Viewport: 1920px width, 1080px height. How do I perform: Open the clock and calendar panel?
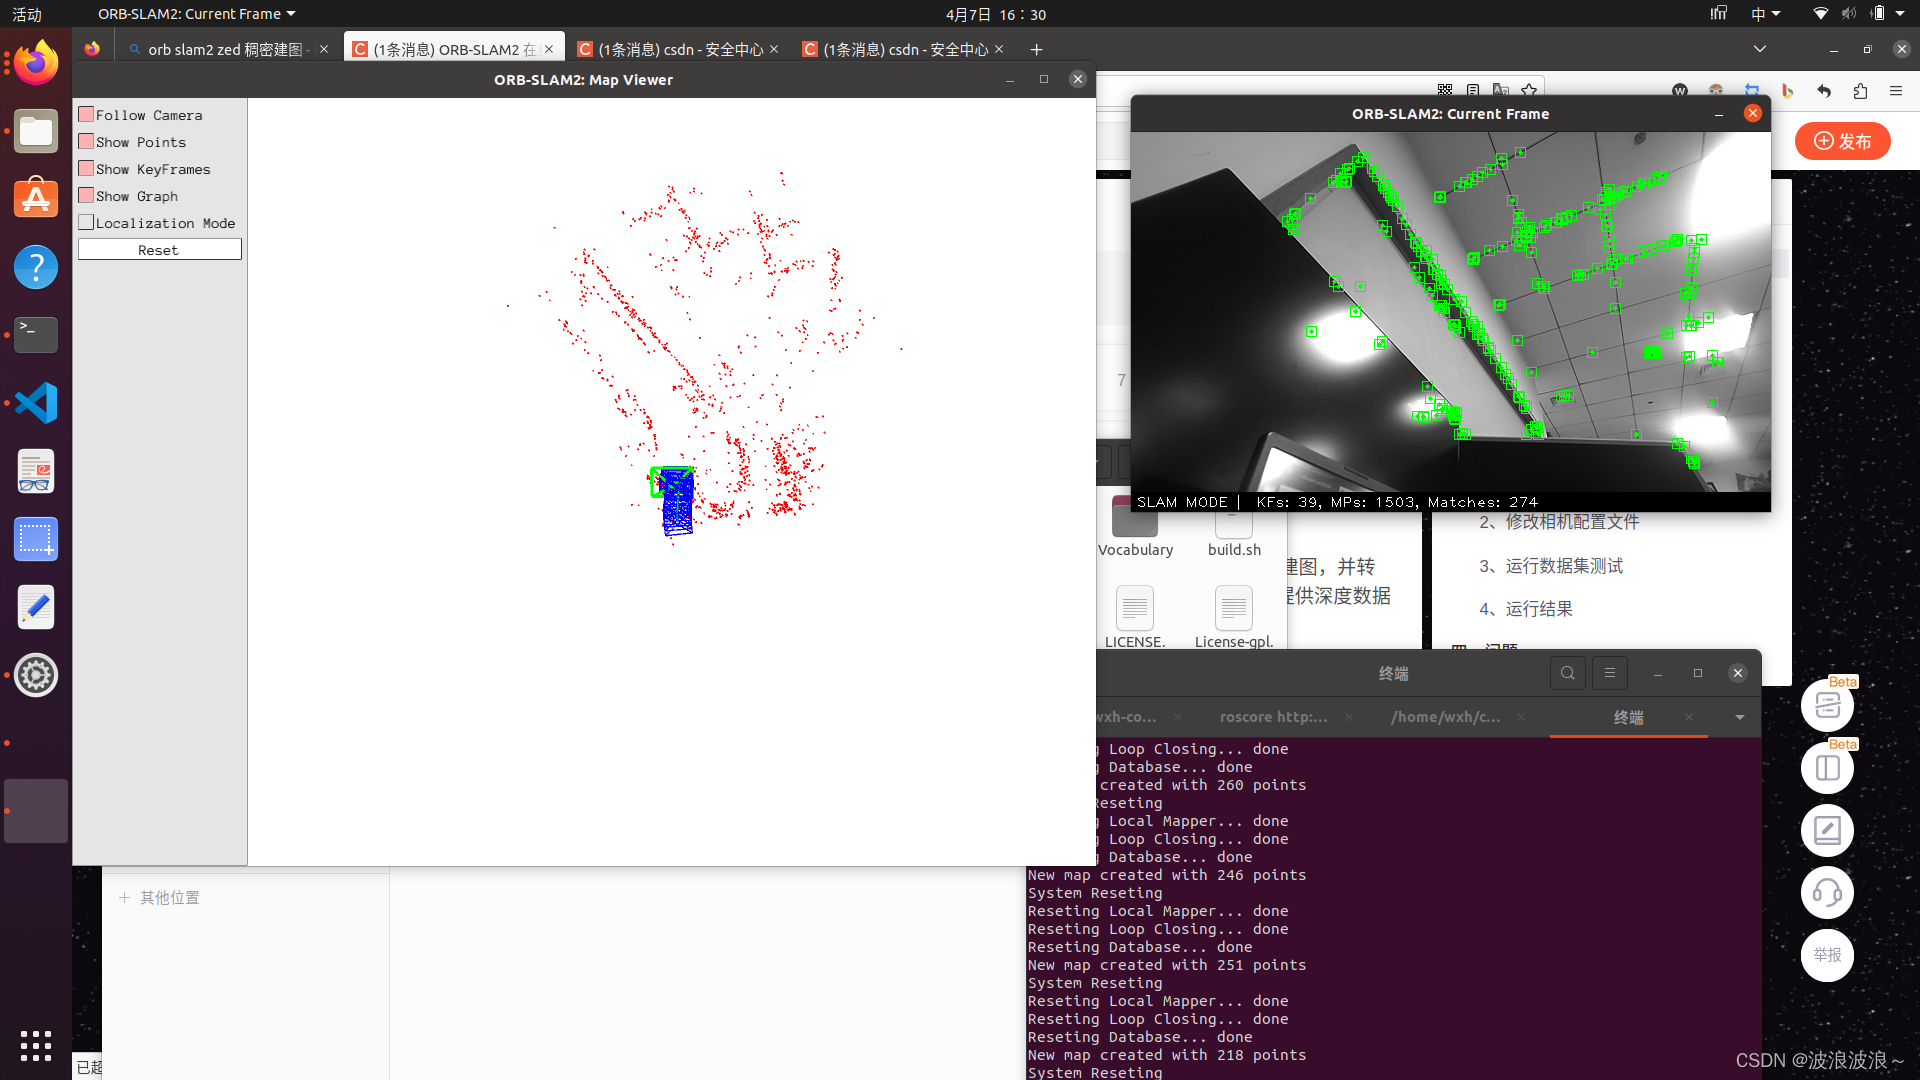click(x=996, y=14)
